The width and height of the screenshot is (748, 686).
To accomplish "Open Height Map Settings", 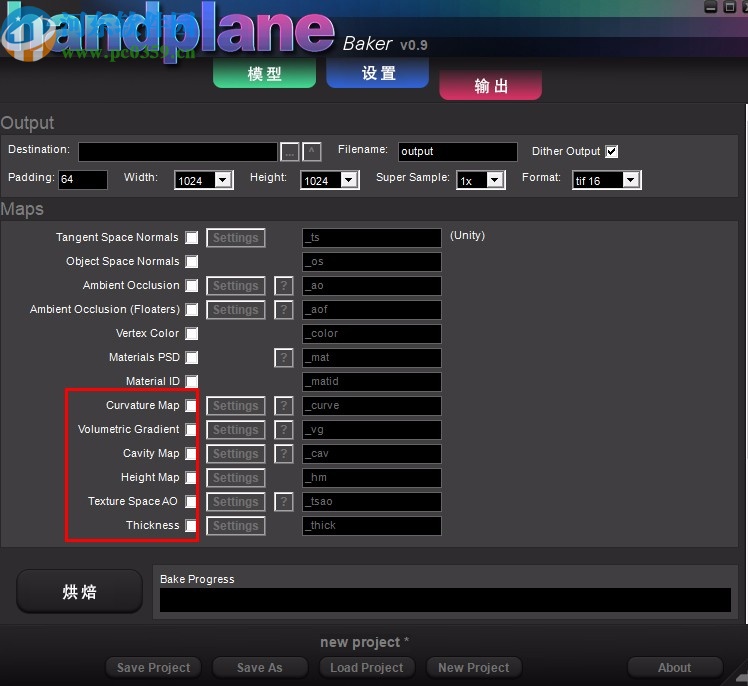I will (x=236, y=478).
